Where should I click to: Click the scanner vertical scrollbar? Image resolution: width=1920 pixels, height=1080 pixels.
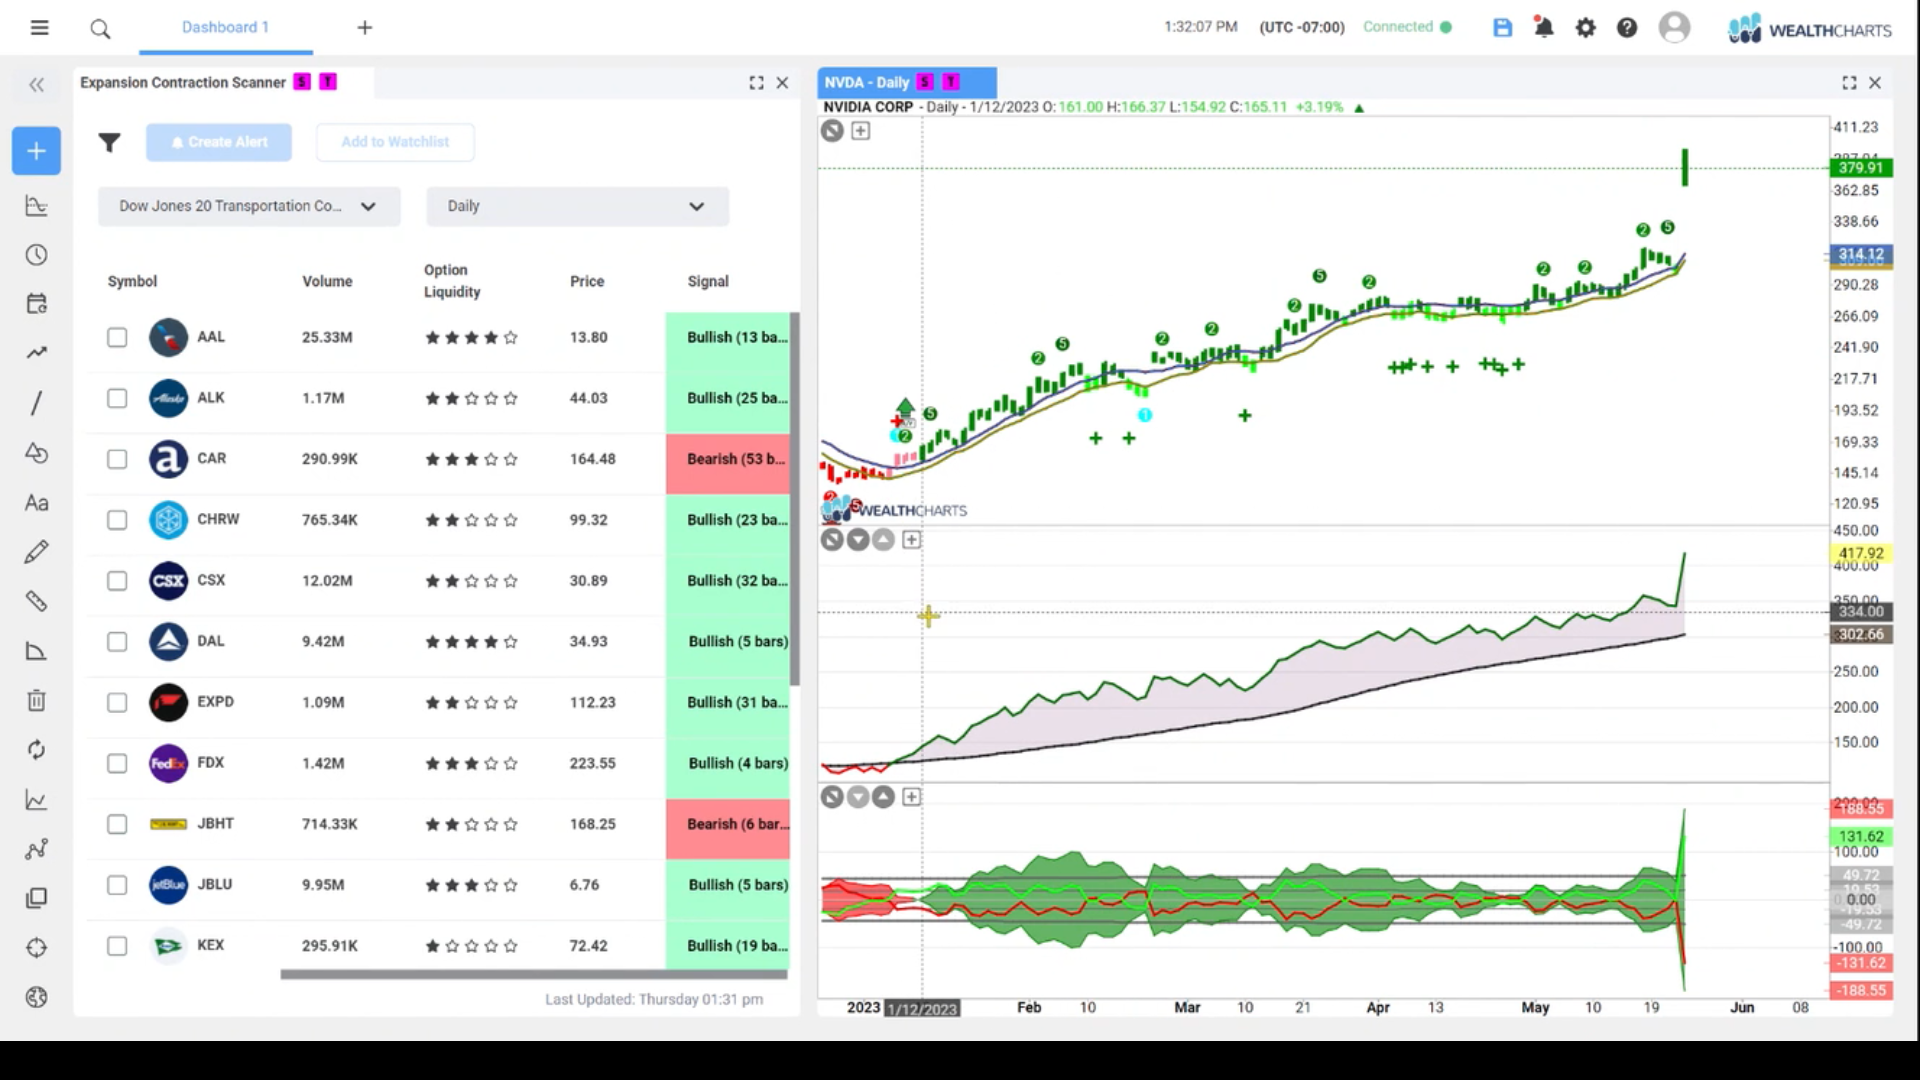[x=795, y=499]
